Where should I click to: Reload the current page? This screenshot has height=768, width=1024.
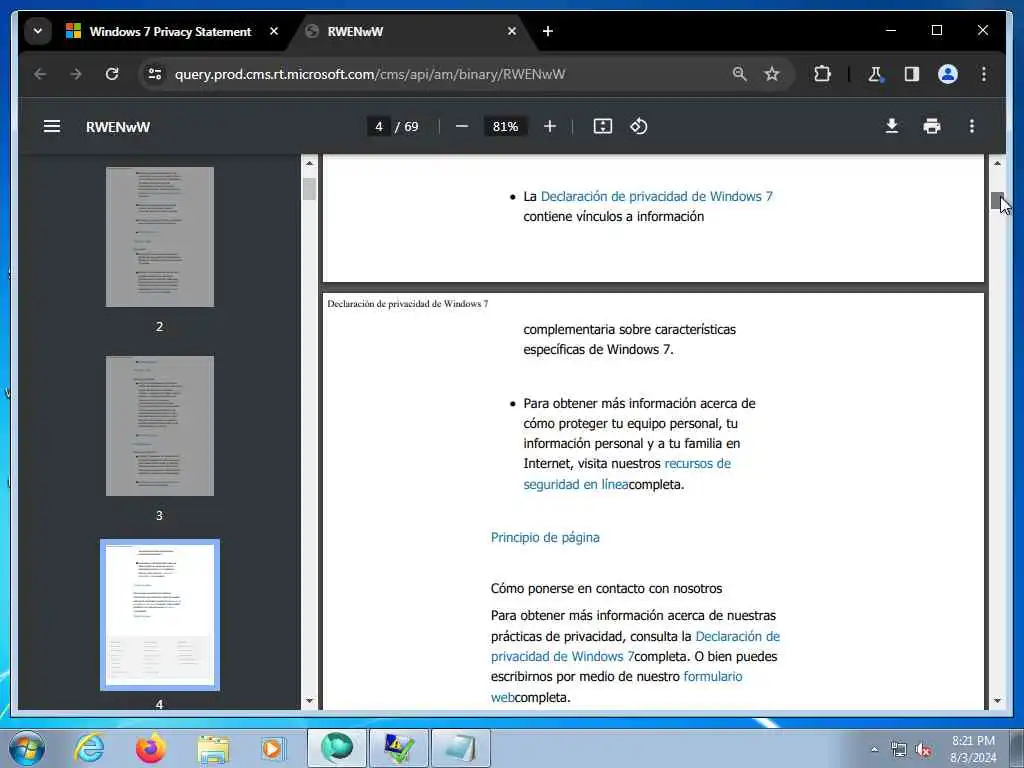pyautogui.click(x=112, y=74)
